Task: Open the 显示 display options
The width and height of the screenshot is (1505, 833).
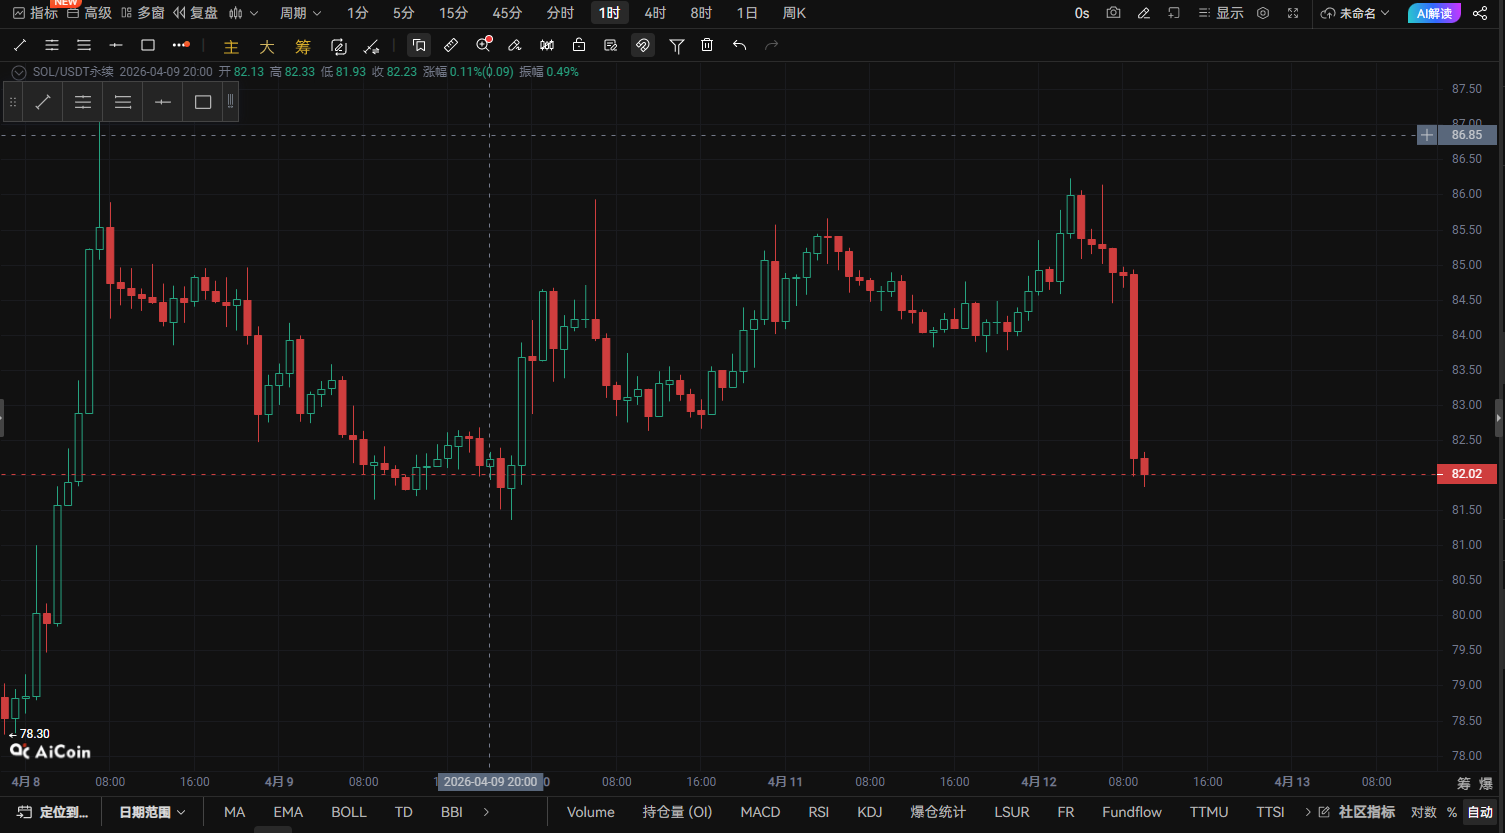Action: click(1221, 13)
